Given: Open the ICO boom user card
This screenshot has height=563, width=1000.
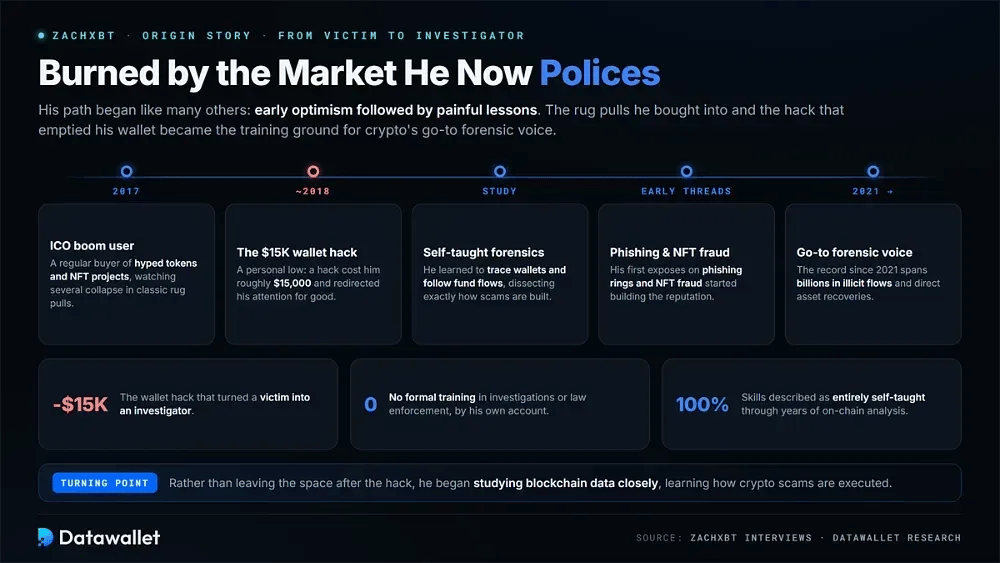Looking at the screenshot, I should (x=126, y=274).
